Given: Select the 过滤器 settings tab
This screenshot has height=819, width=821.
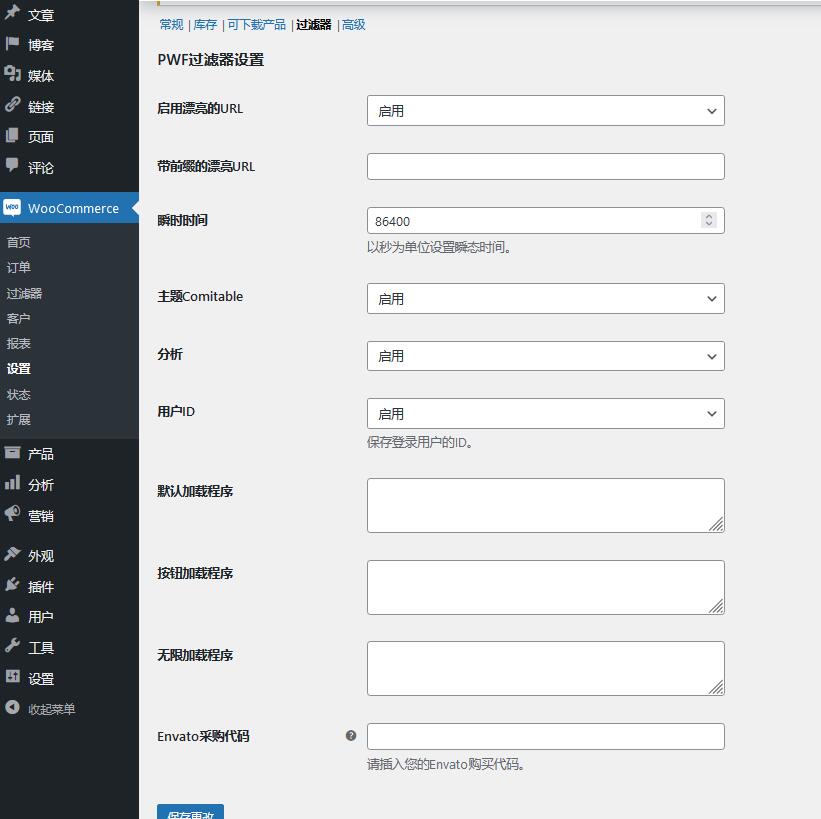Looking at the screenshot, I should (x=314, y=25).
